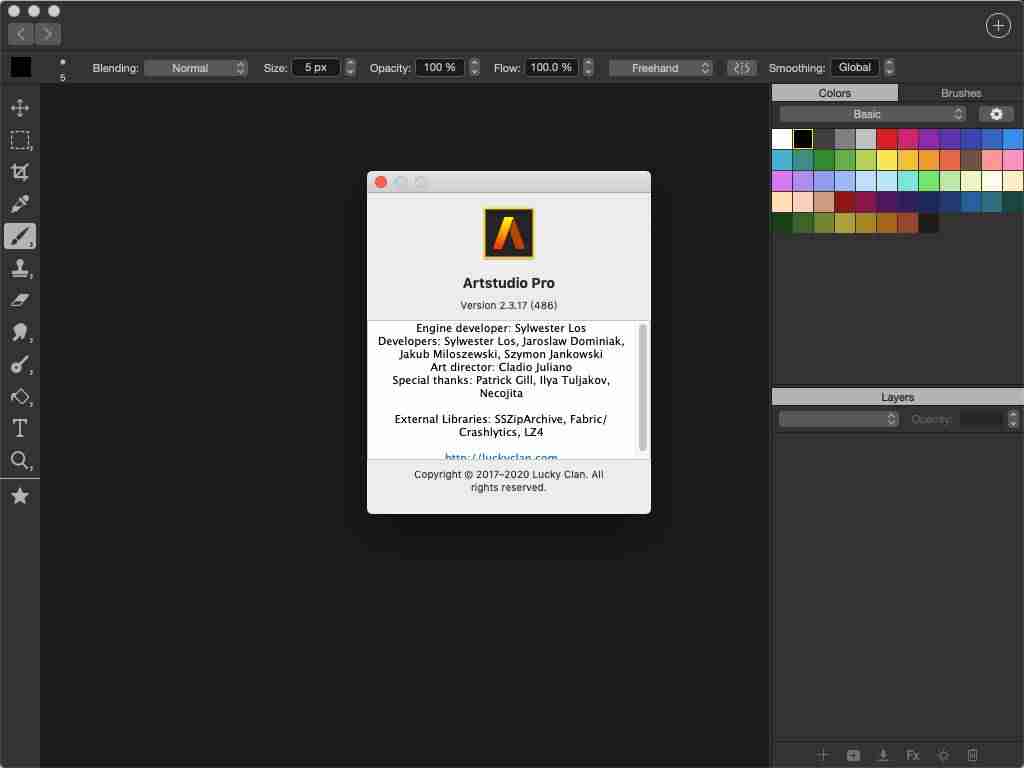The width and height of the screenshot is (1024, 768).
Task: Open the layer blend mode dropdown
Action: [x=839, y=419]
